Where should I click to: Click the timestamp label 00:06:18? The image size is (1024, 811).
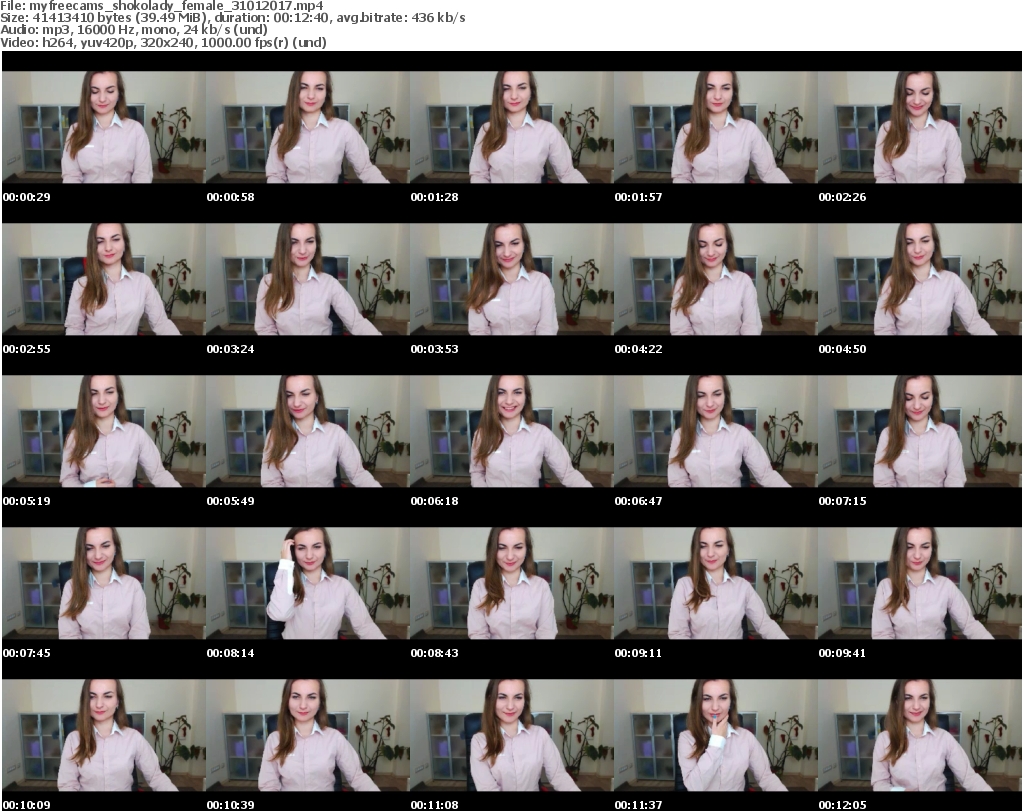[x=434, y=501]
